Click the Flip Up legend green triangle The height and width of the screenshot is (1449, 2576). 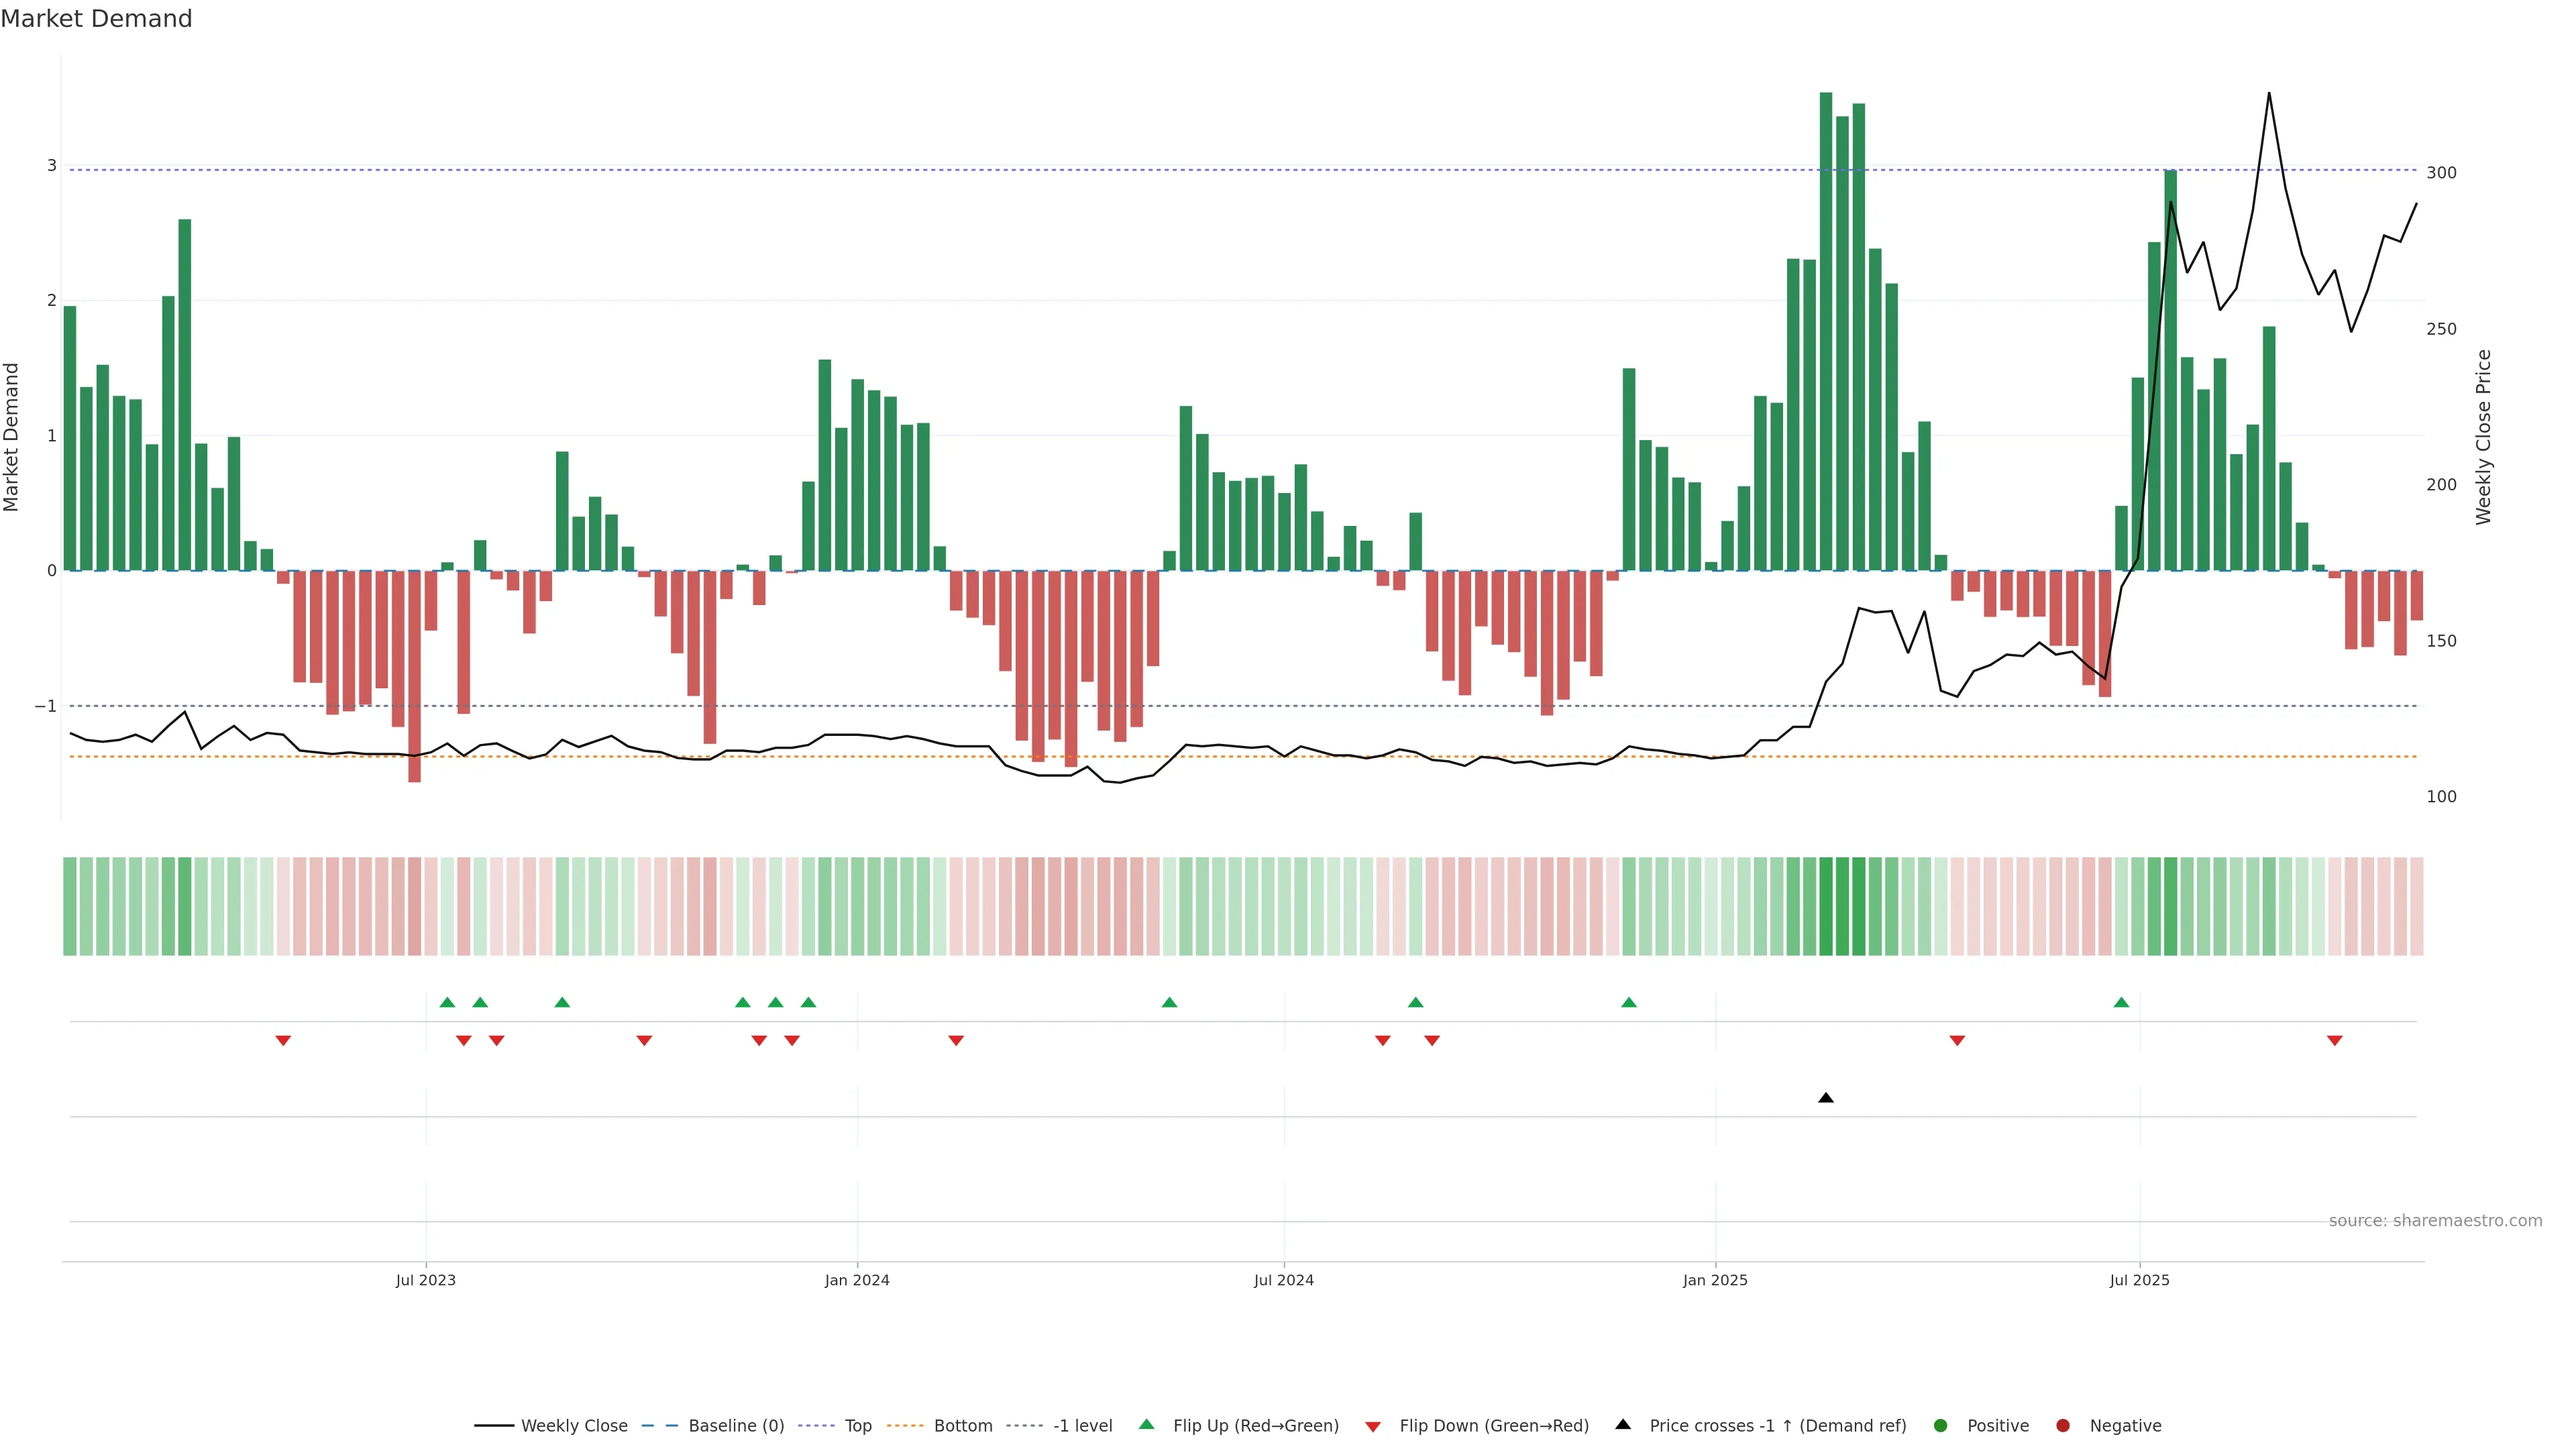point(1146,1424)
